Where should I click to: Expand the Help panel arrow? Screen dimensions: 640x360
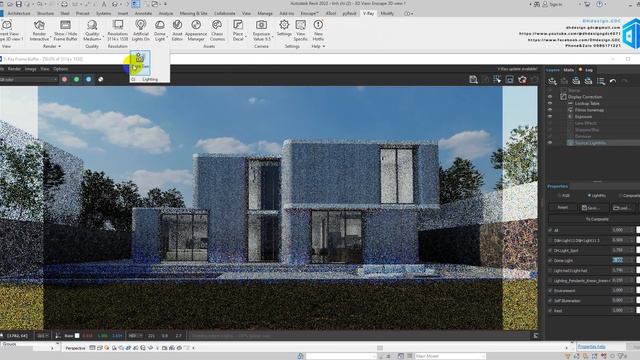324,47
